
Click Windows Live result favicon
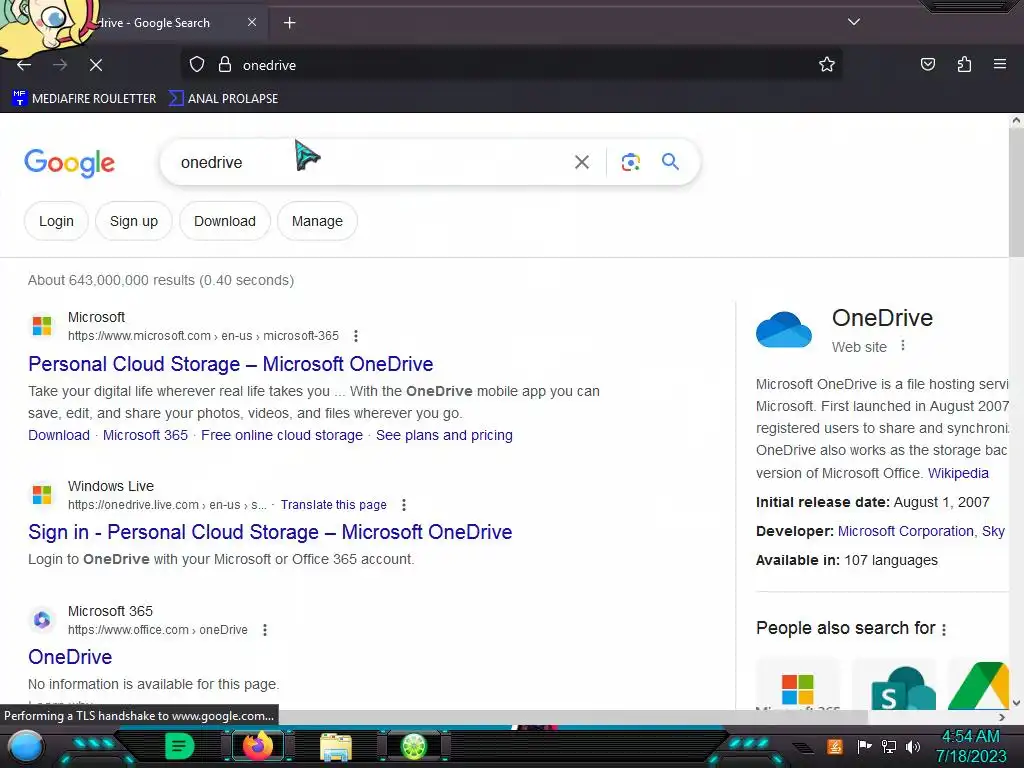click(42, 494)
